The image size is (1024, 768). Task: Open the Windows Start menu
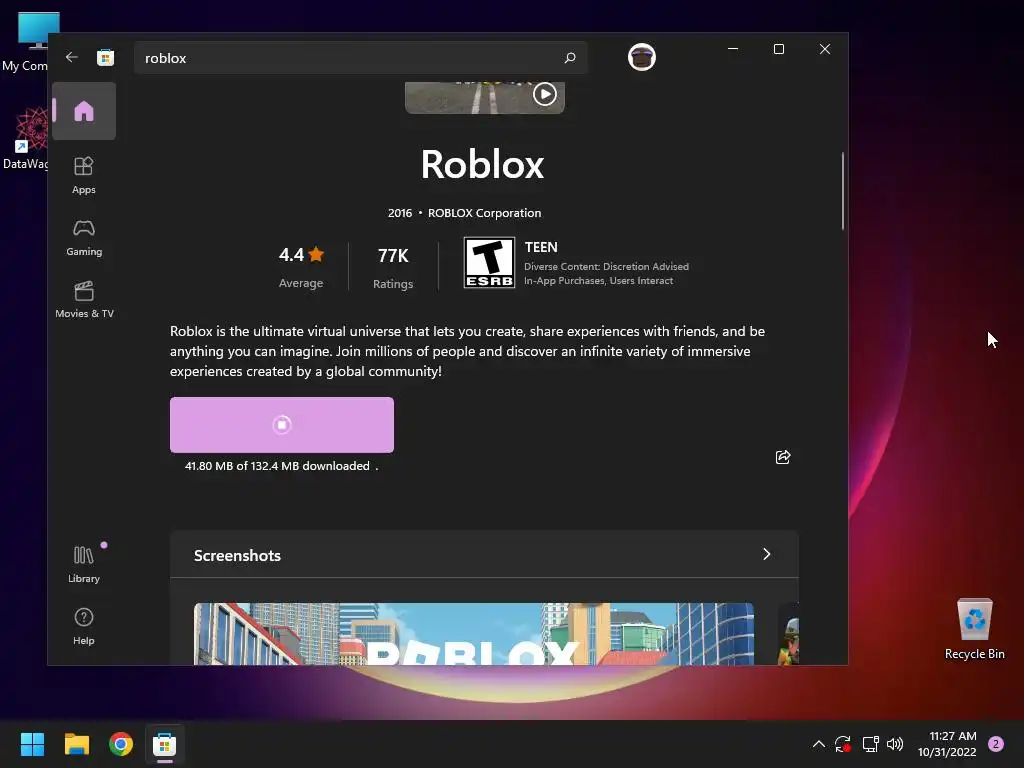pyautogui.click(x=32, y=744)
